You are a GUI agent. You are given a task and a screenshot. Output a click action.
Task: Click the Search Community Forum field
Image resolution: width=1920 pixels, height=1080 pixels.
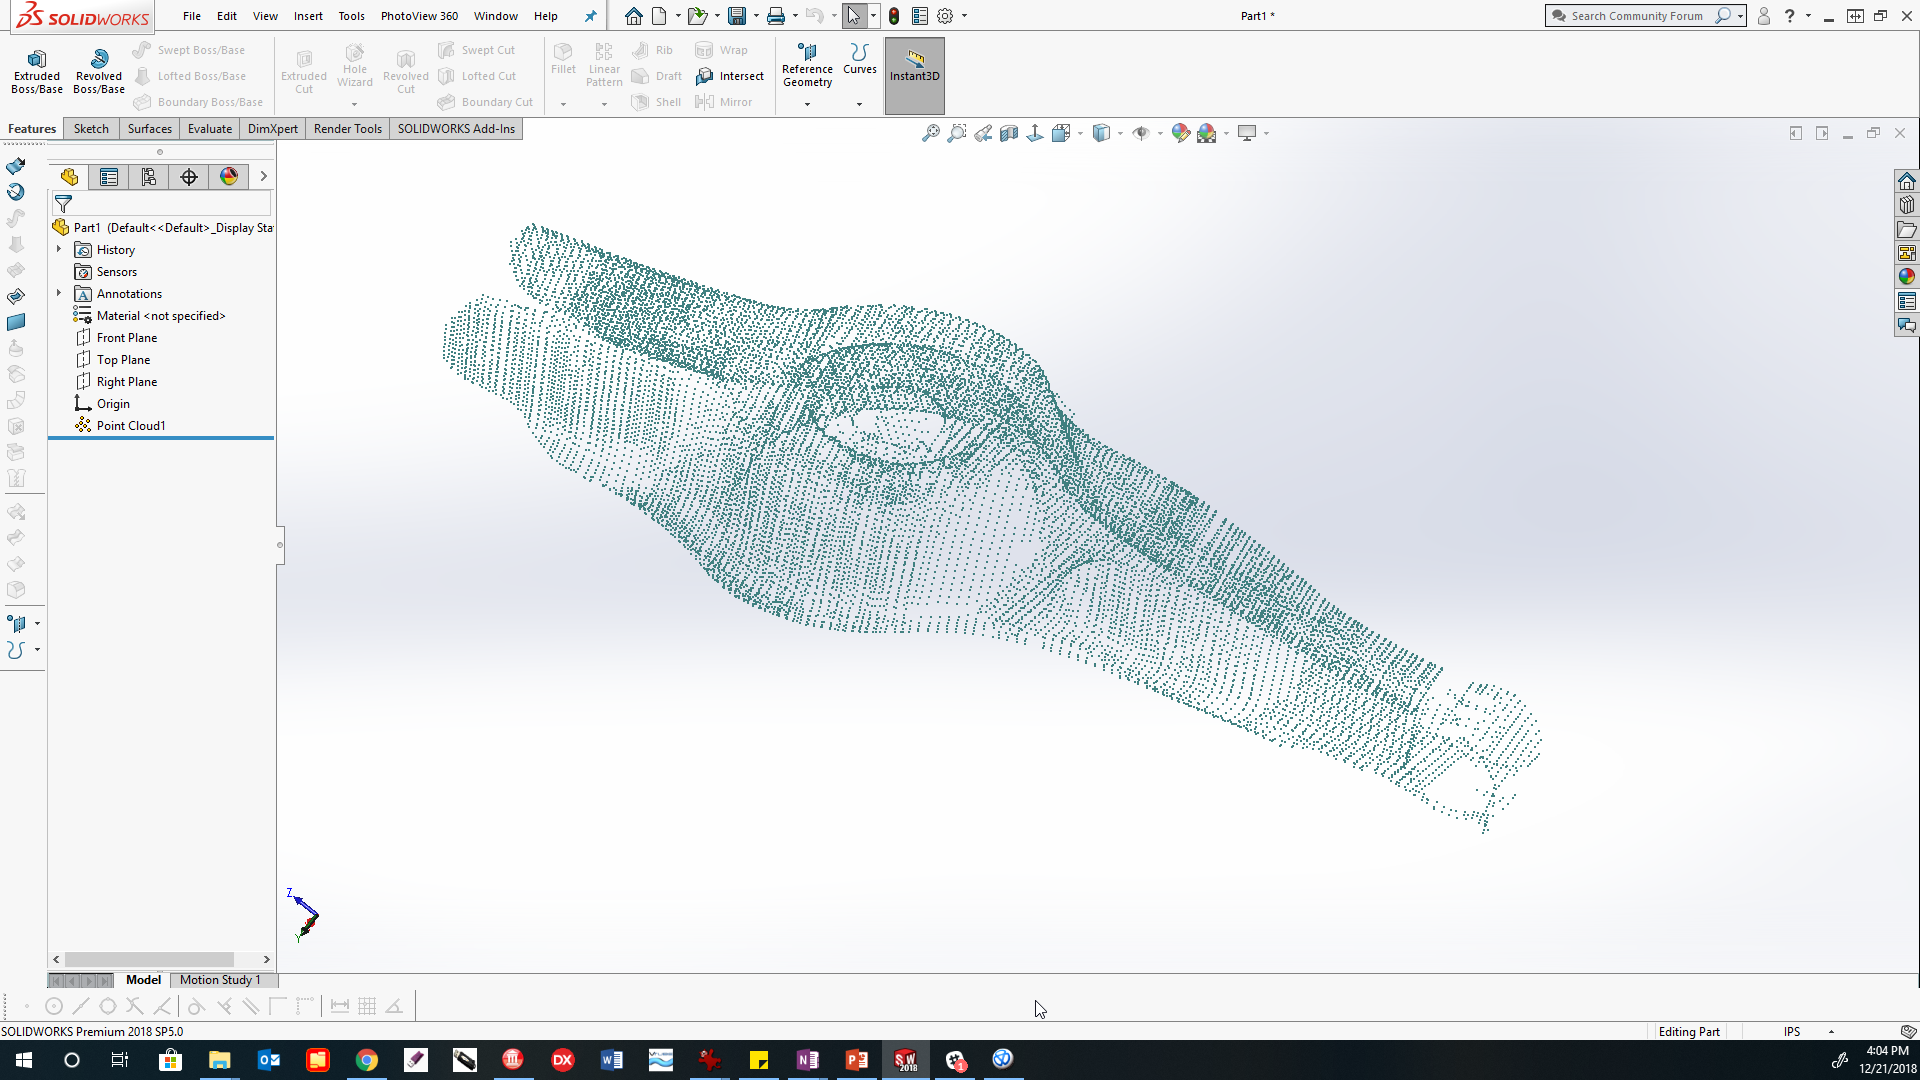(1636, 16)
